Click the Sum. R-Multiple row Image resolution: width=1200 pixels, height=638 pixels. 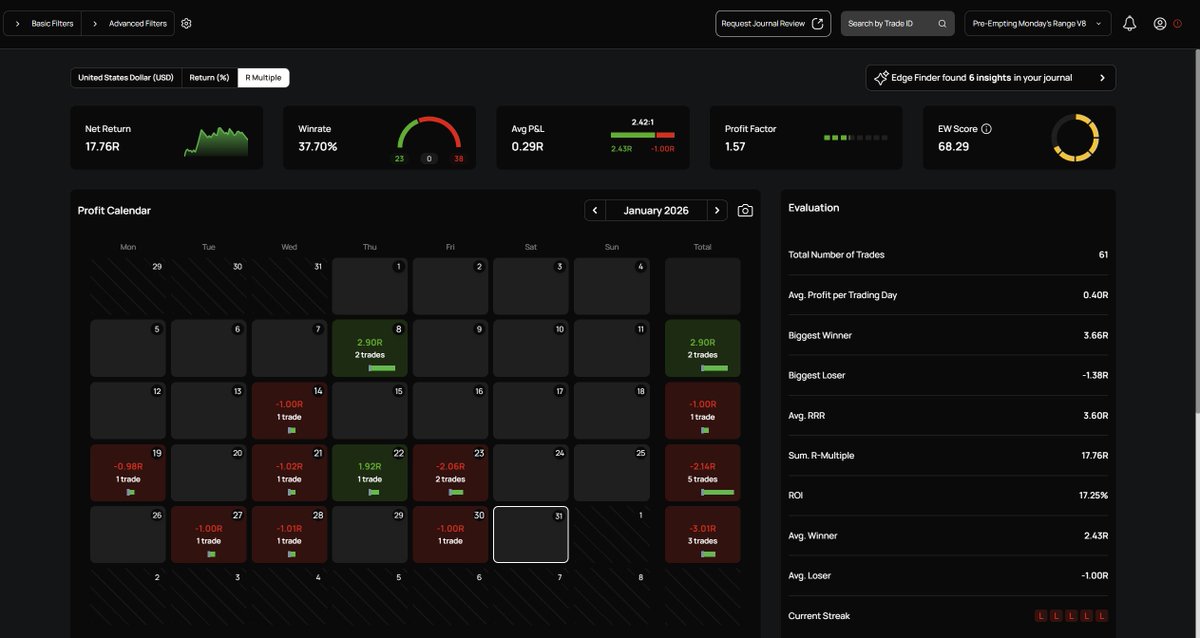coord(948,455)
